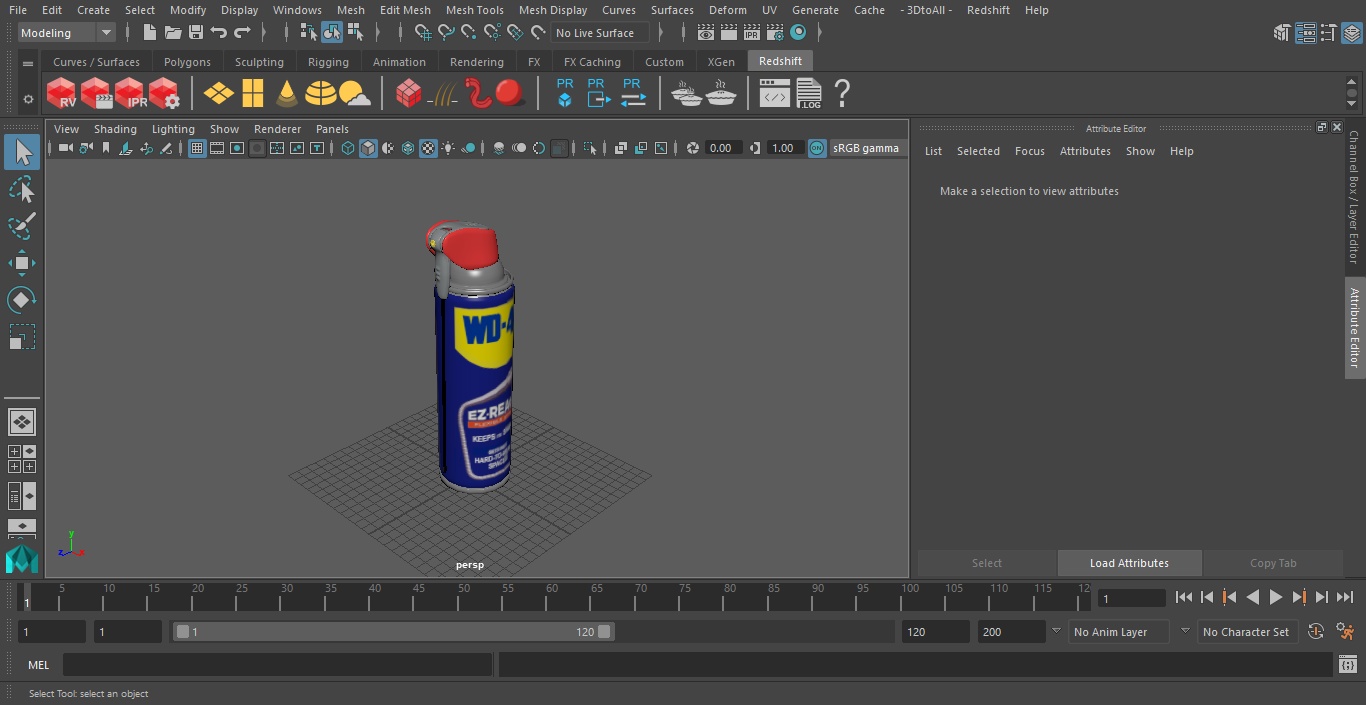Viewport: 1366px width, 705px height.
Task: Click the Open Scene folder icon
Action: (173, 33)
